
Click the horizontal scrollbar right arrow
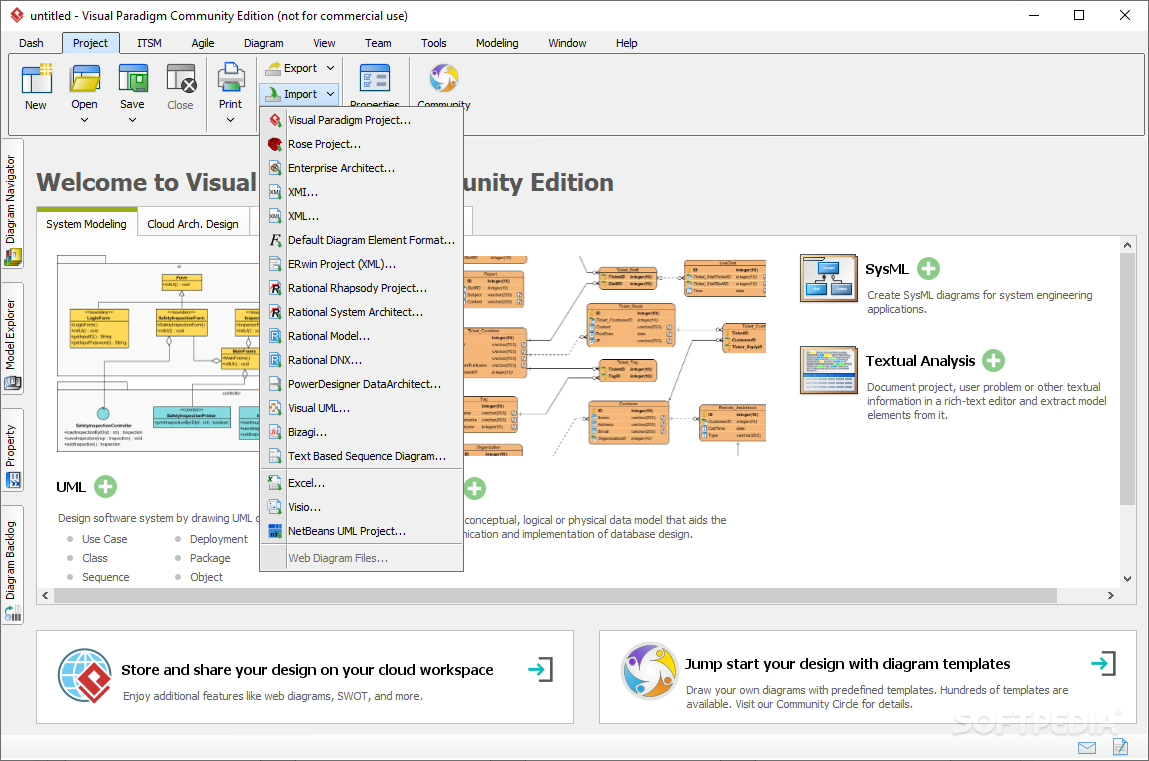tap(1111, 595)
